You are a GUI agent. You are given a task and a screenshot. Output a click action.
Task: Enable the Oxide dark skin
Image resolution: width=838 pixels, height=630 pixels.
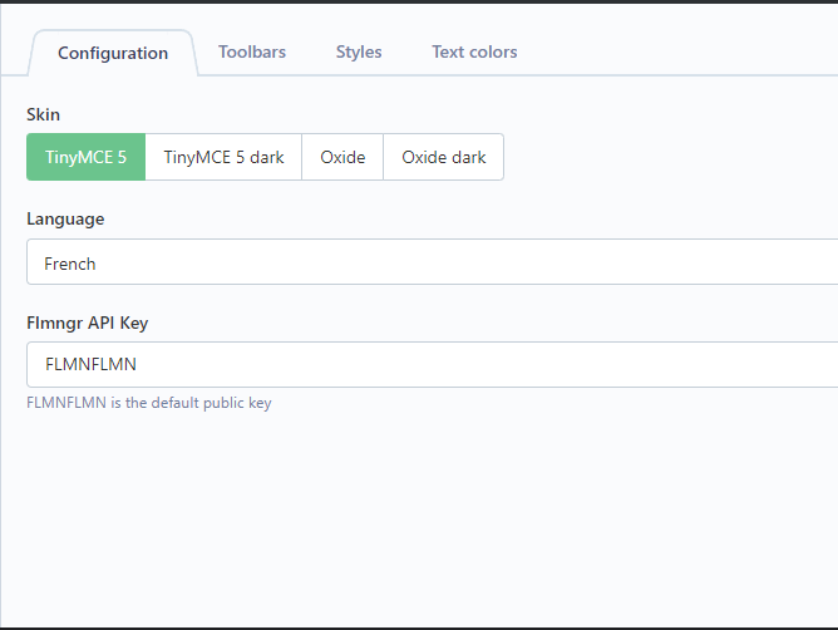coord(444,157)
